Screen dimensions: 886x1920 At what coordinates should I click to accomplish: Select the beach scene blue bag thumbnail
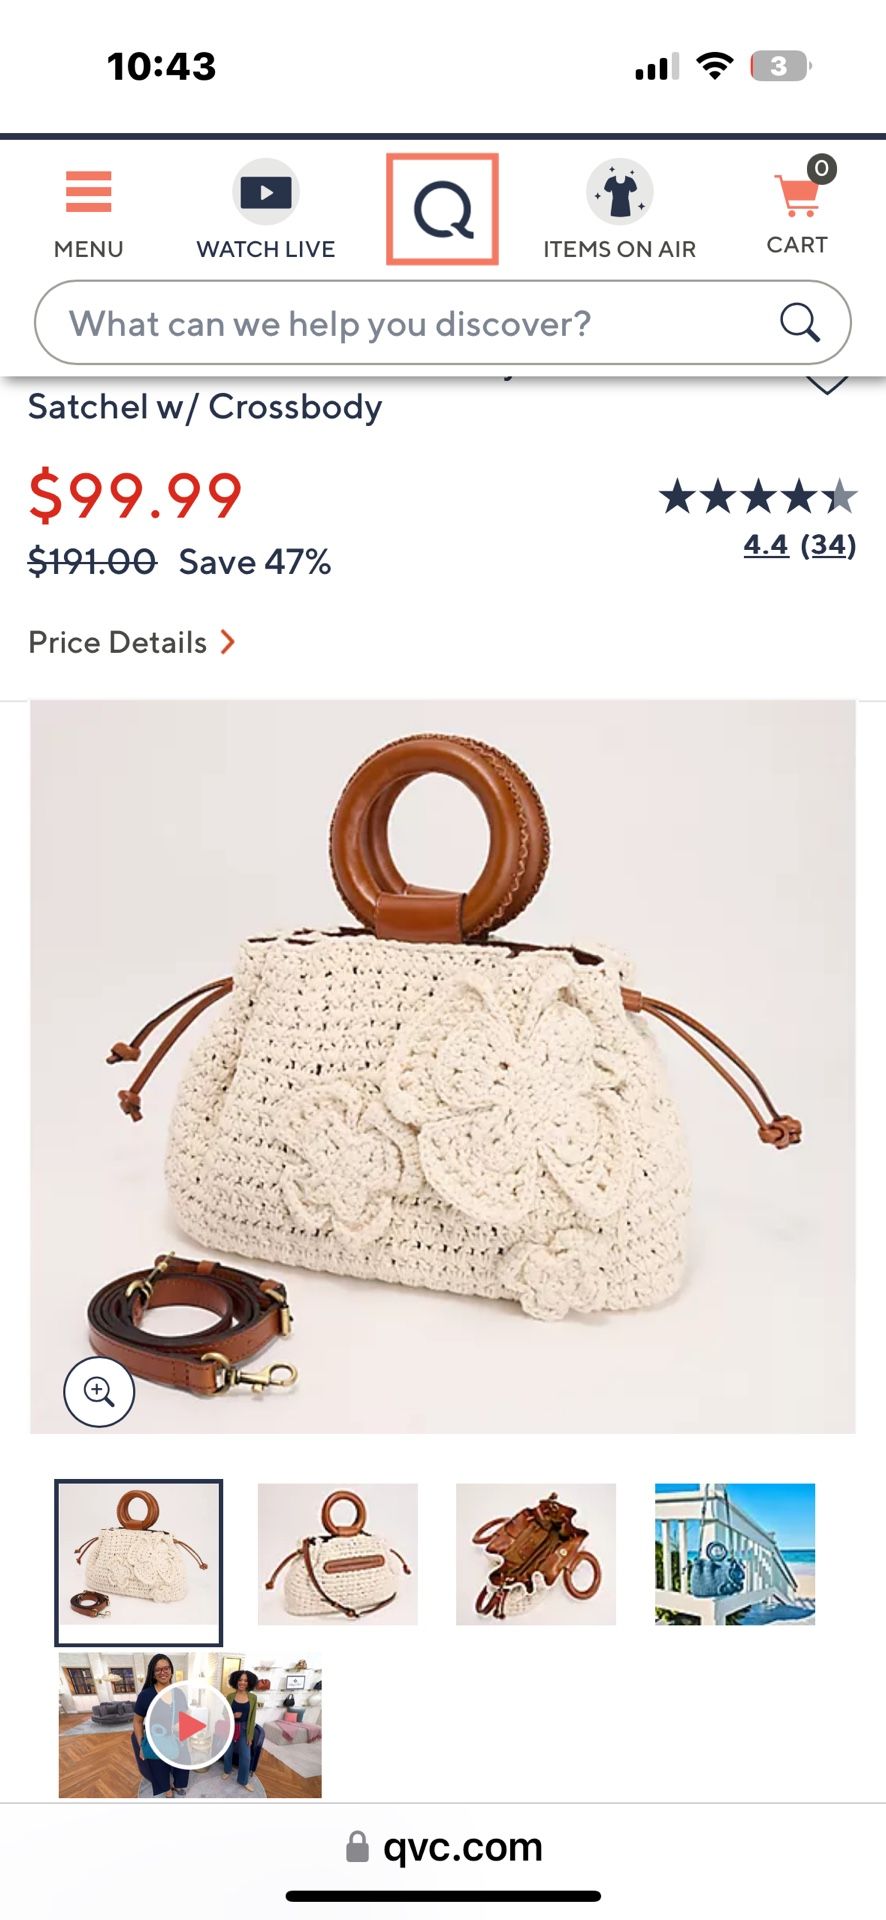point(735,1554)
